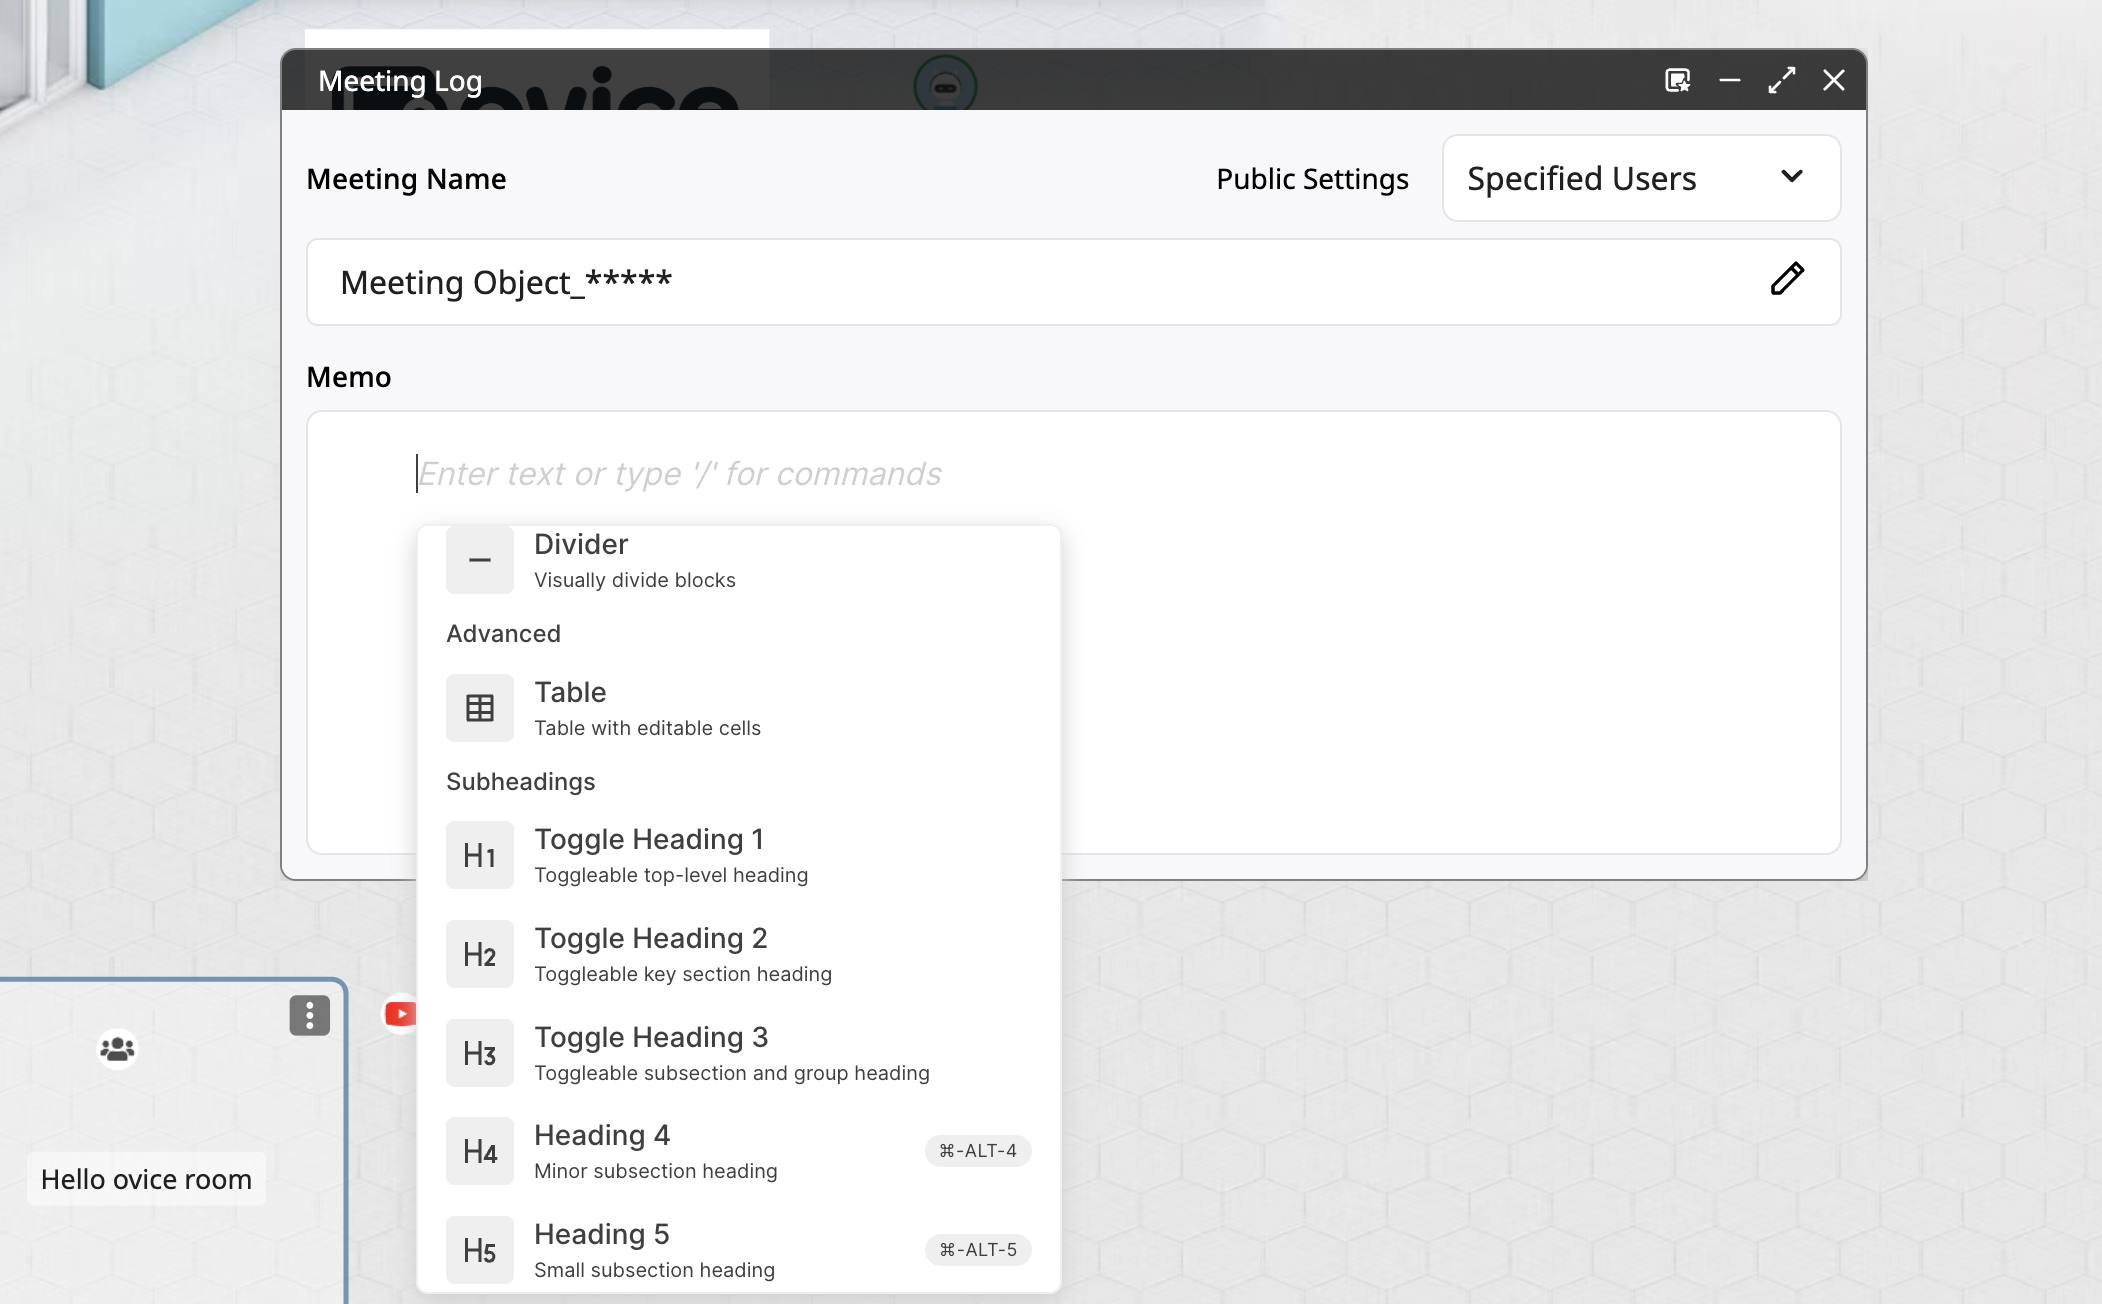Expand the Meeting Log window to fullscreen
The image size is (2102, 1304).
click(1781, 80)
